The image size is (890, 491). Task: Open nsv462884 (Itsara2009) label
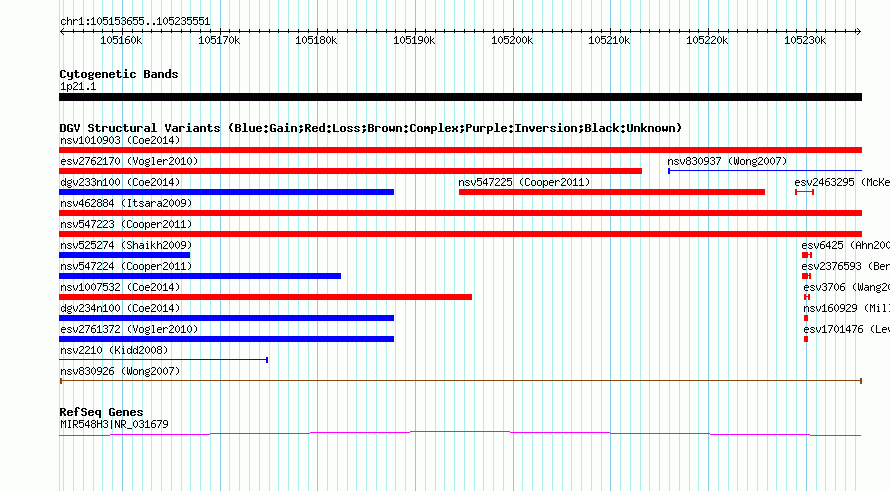click(126, 203)
